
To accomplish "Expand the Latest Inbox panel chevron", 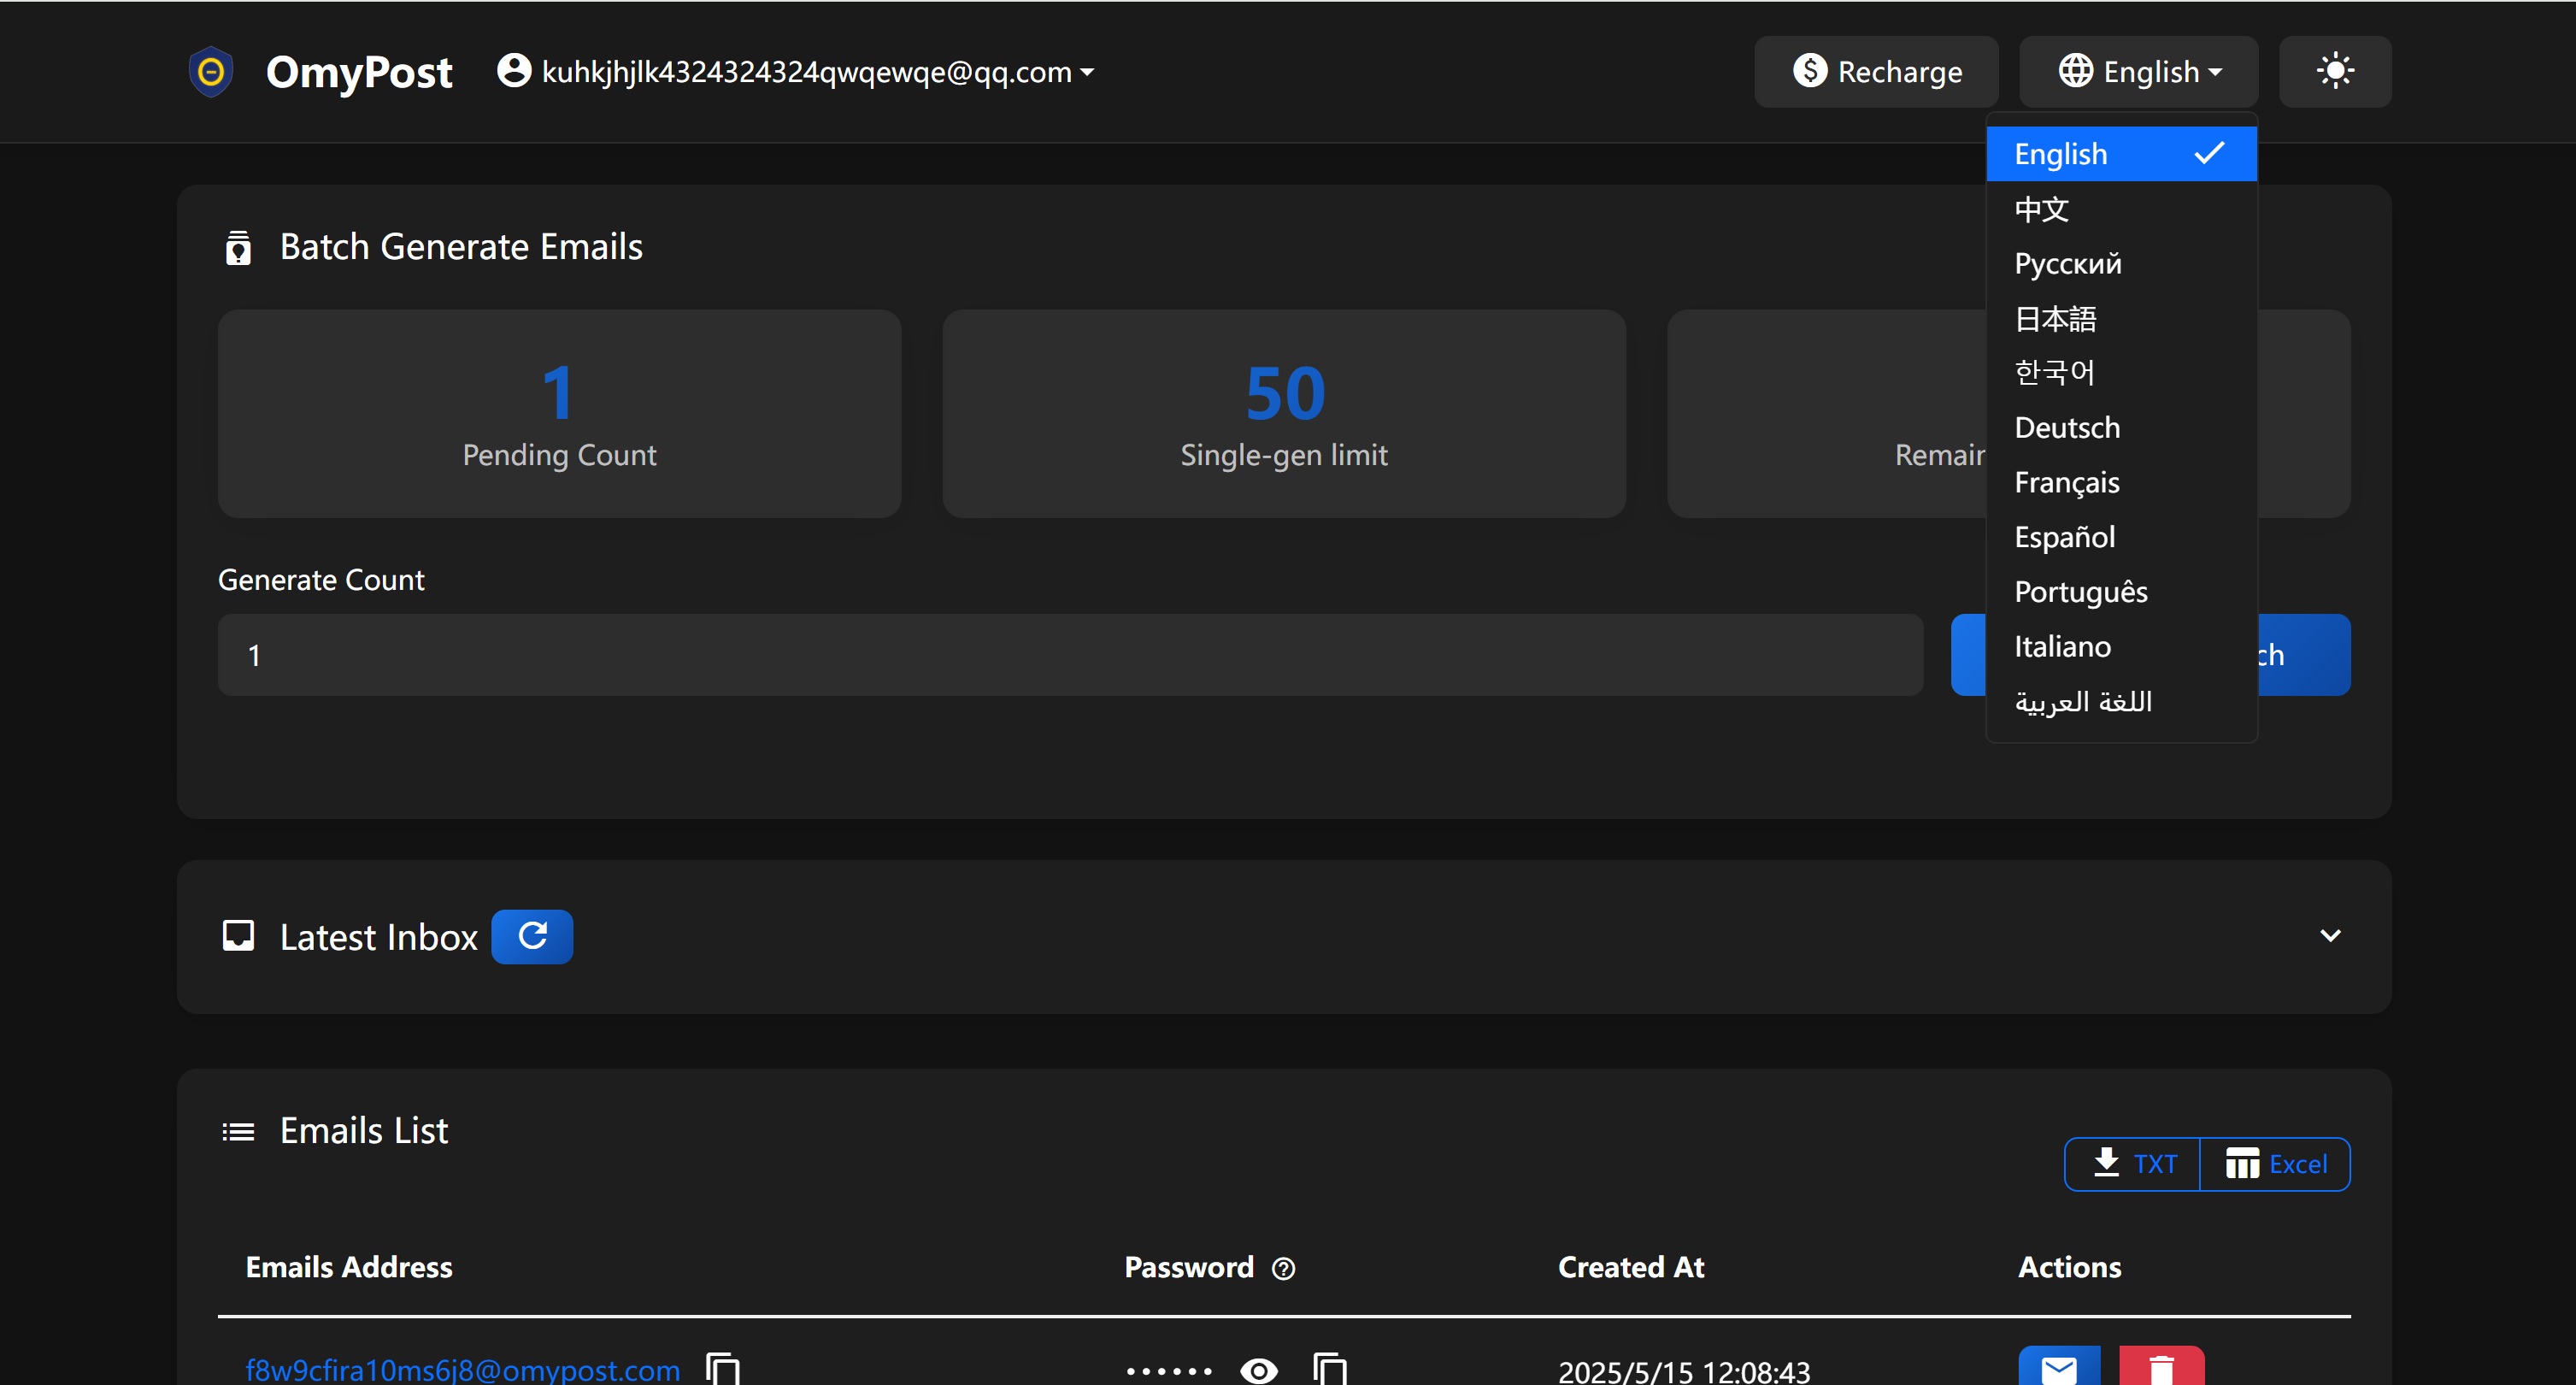I will [x=2330, y=936].
